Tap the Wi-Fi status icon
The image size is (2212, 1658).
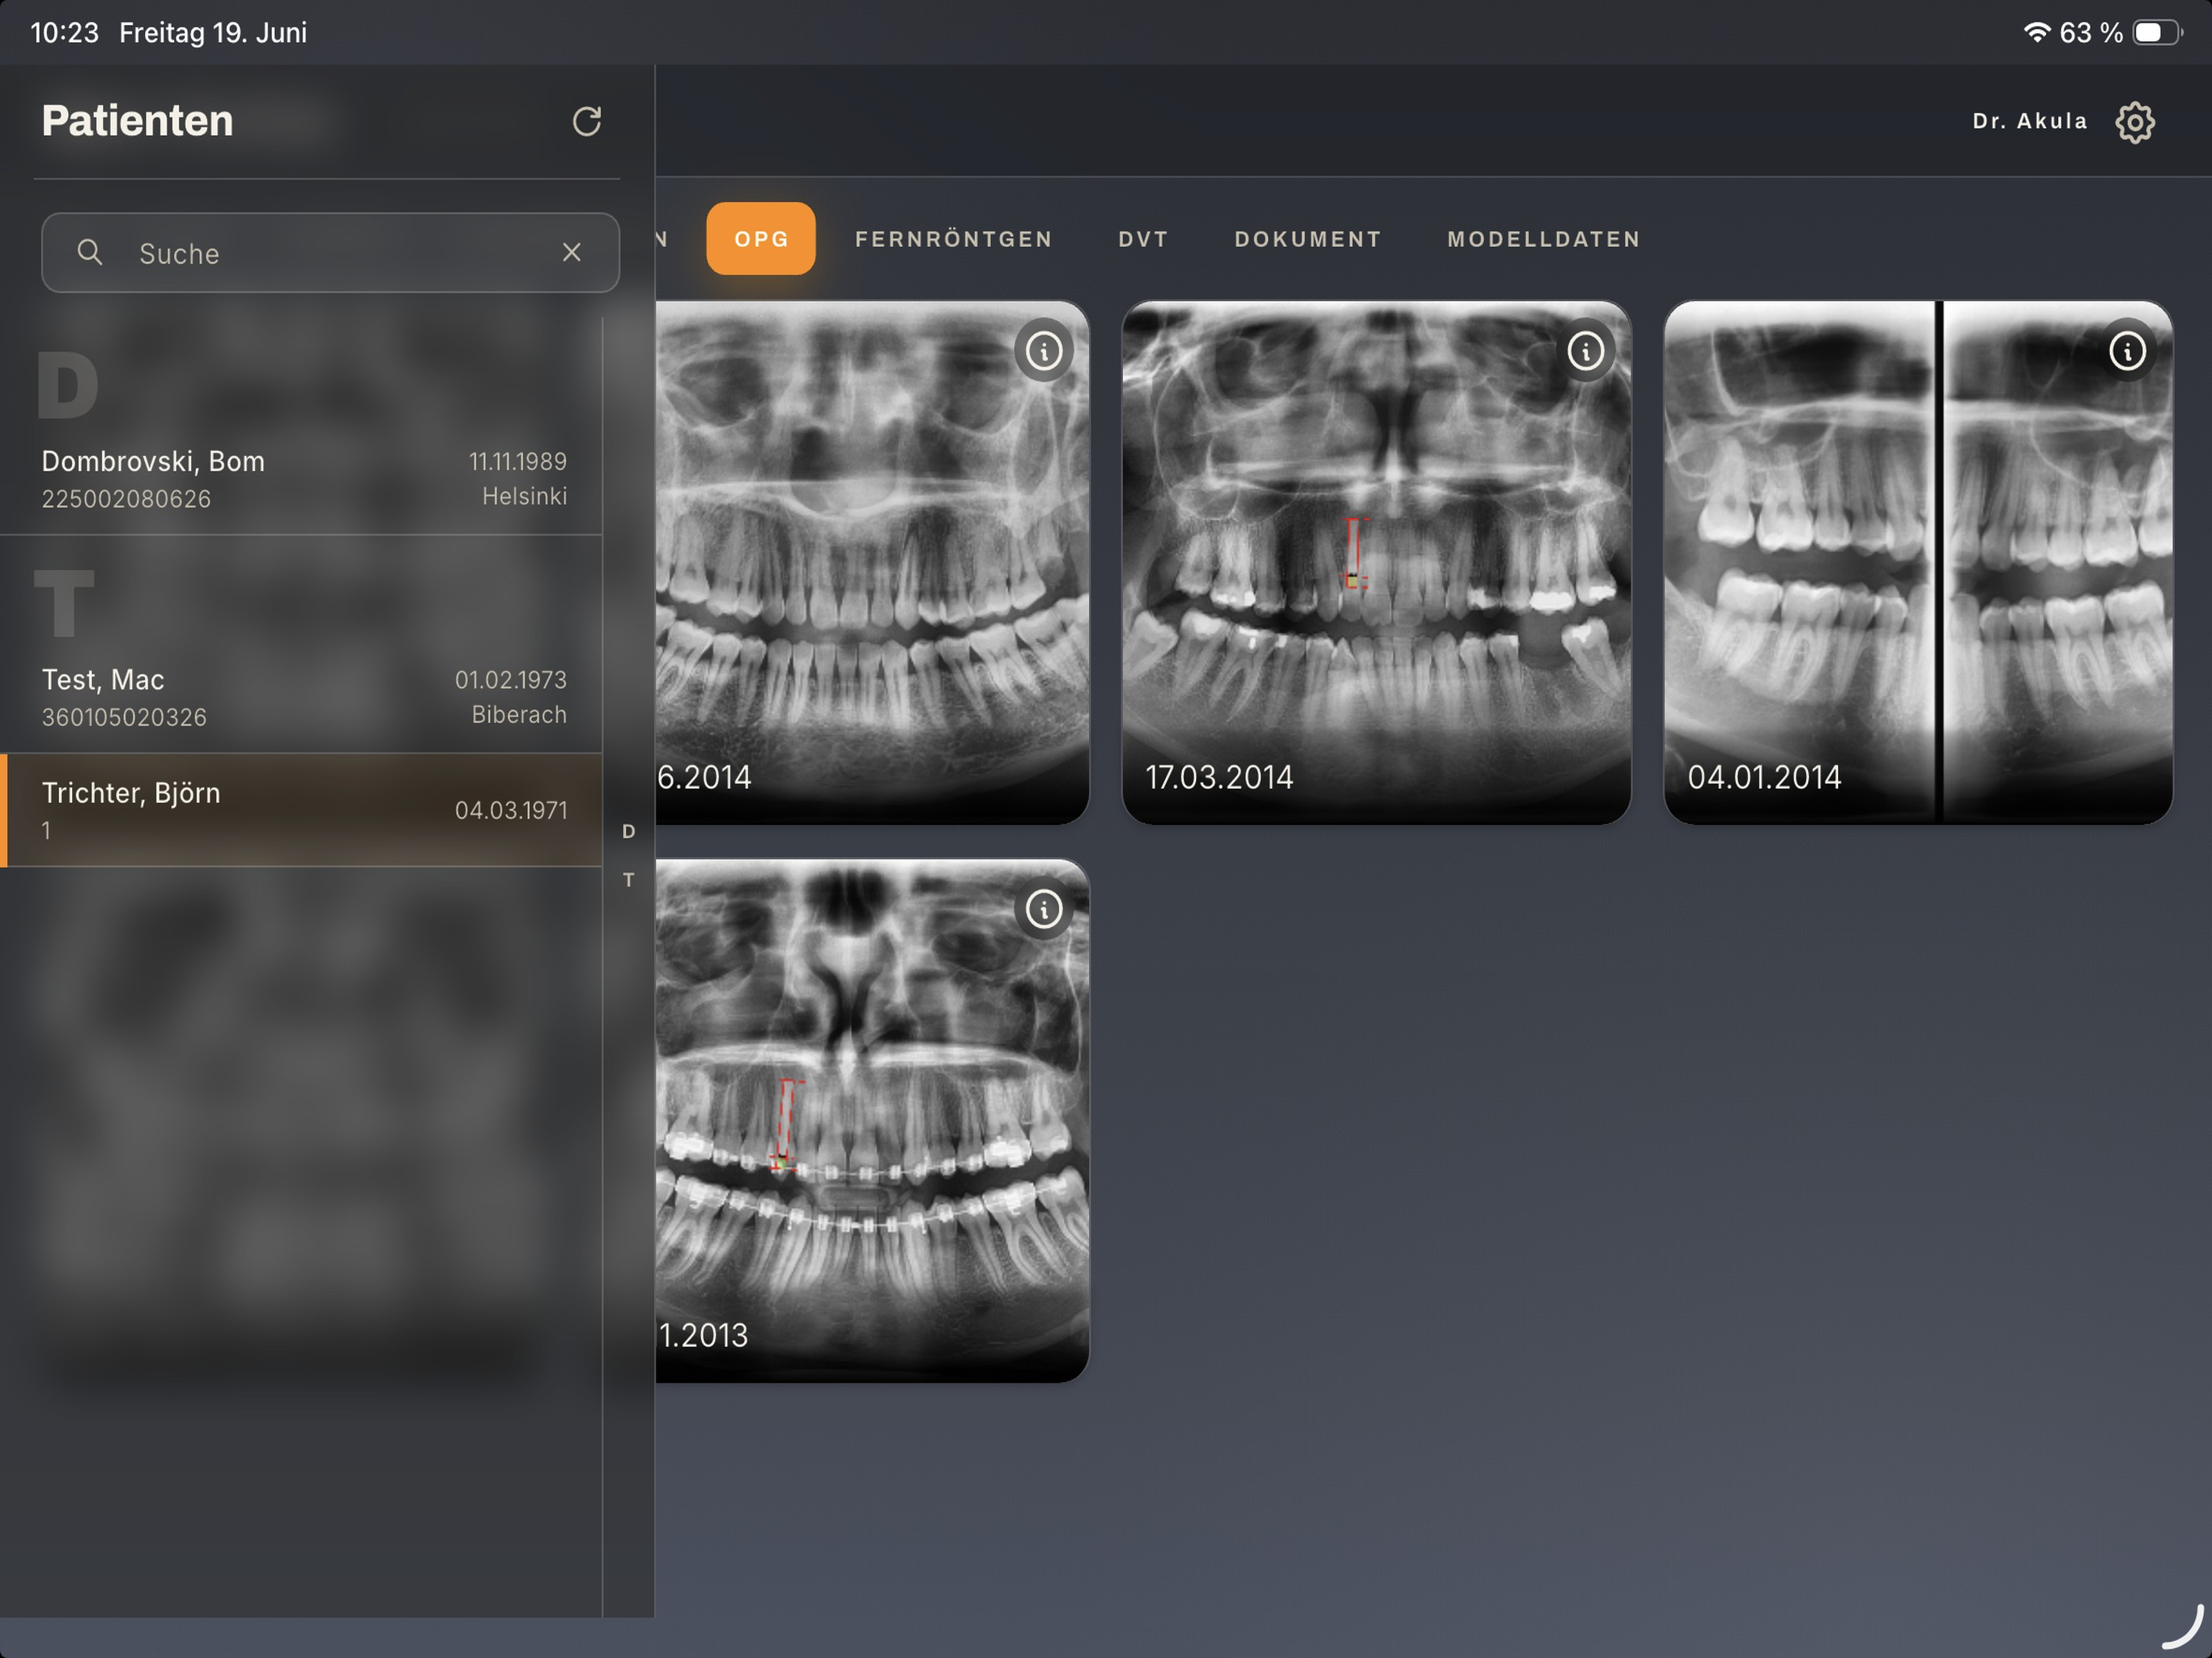coord(2037,32)
